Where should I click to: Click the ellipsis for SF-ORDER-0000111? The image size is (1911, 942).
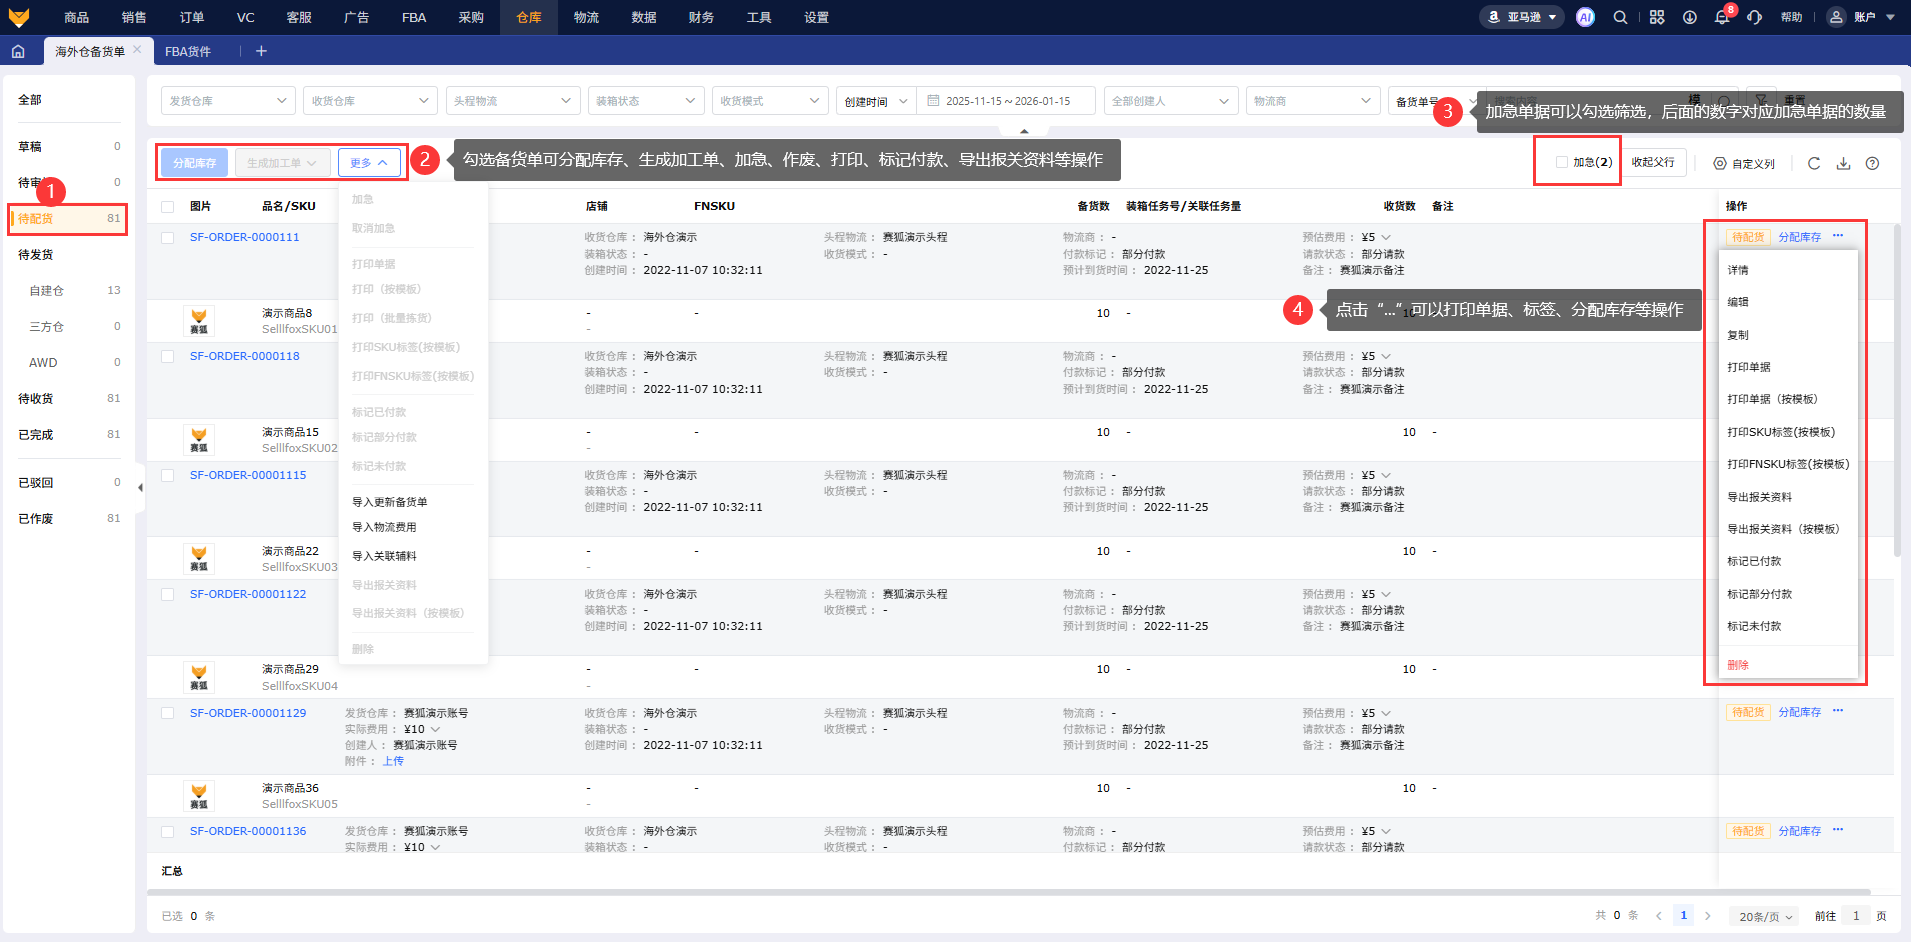[x=1838, y=236]
